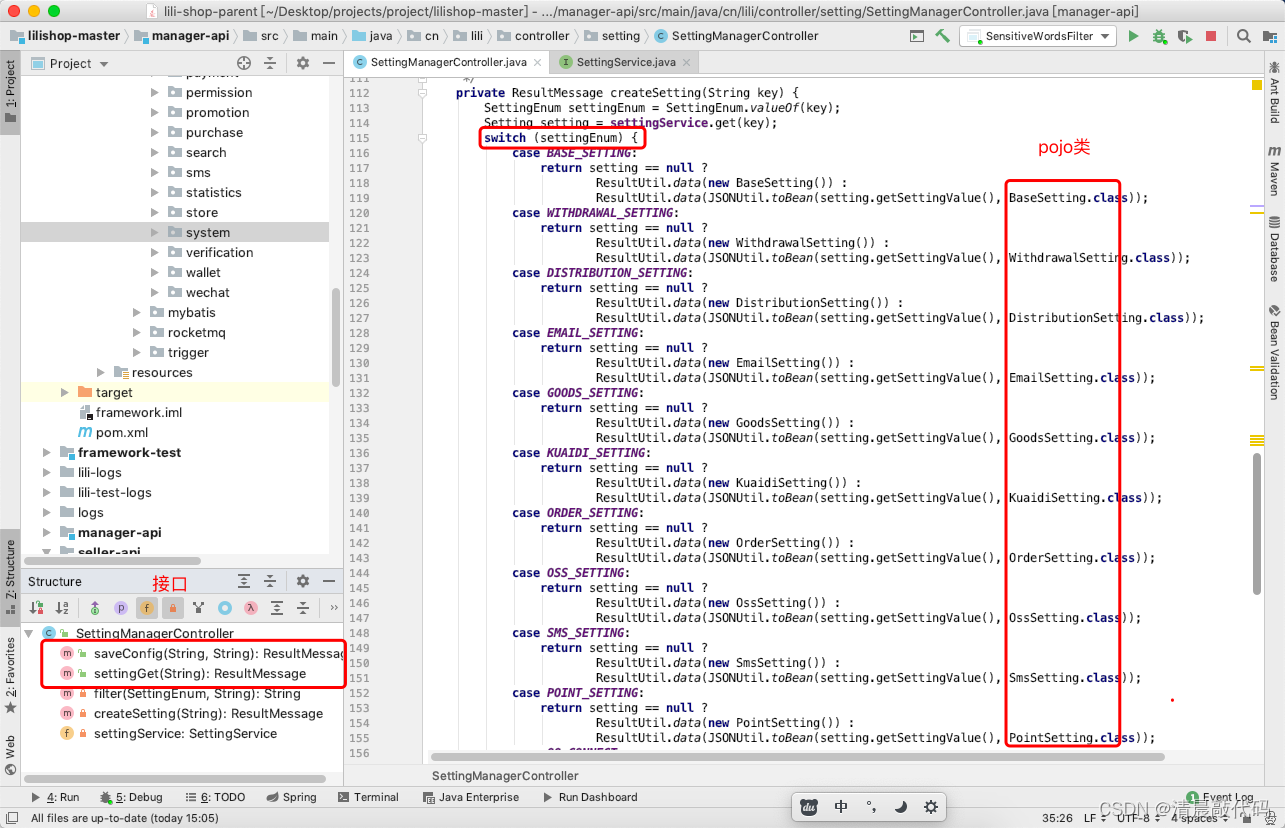Open Database tool window
This screenshot has width=1285, height=828.
coord(1274,250)
